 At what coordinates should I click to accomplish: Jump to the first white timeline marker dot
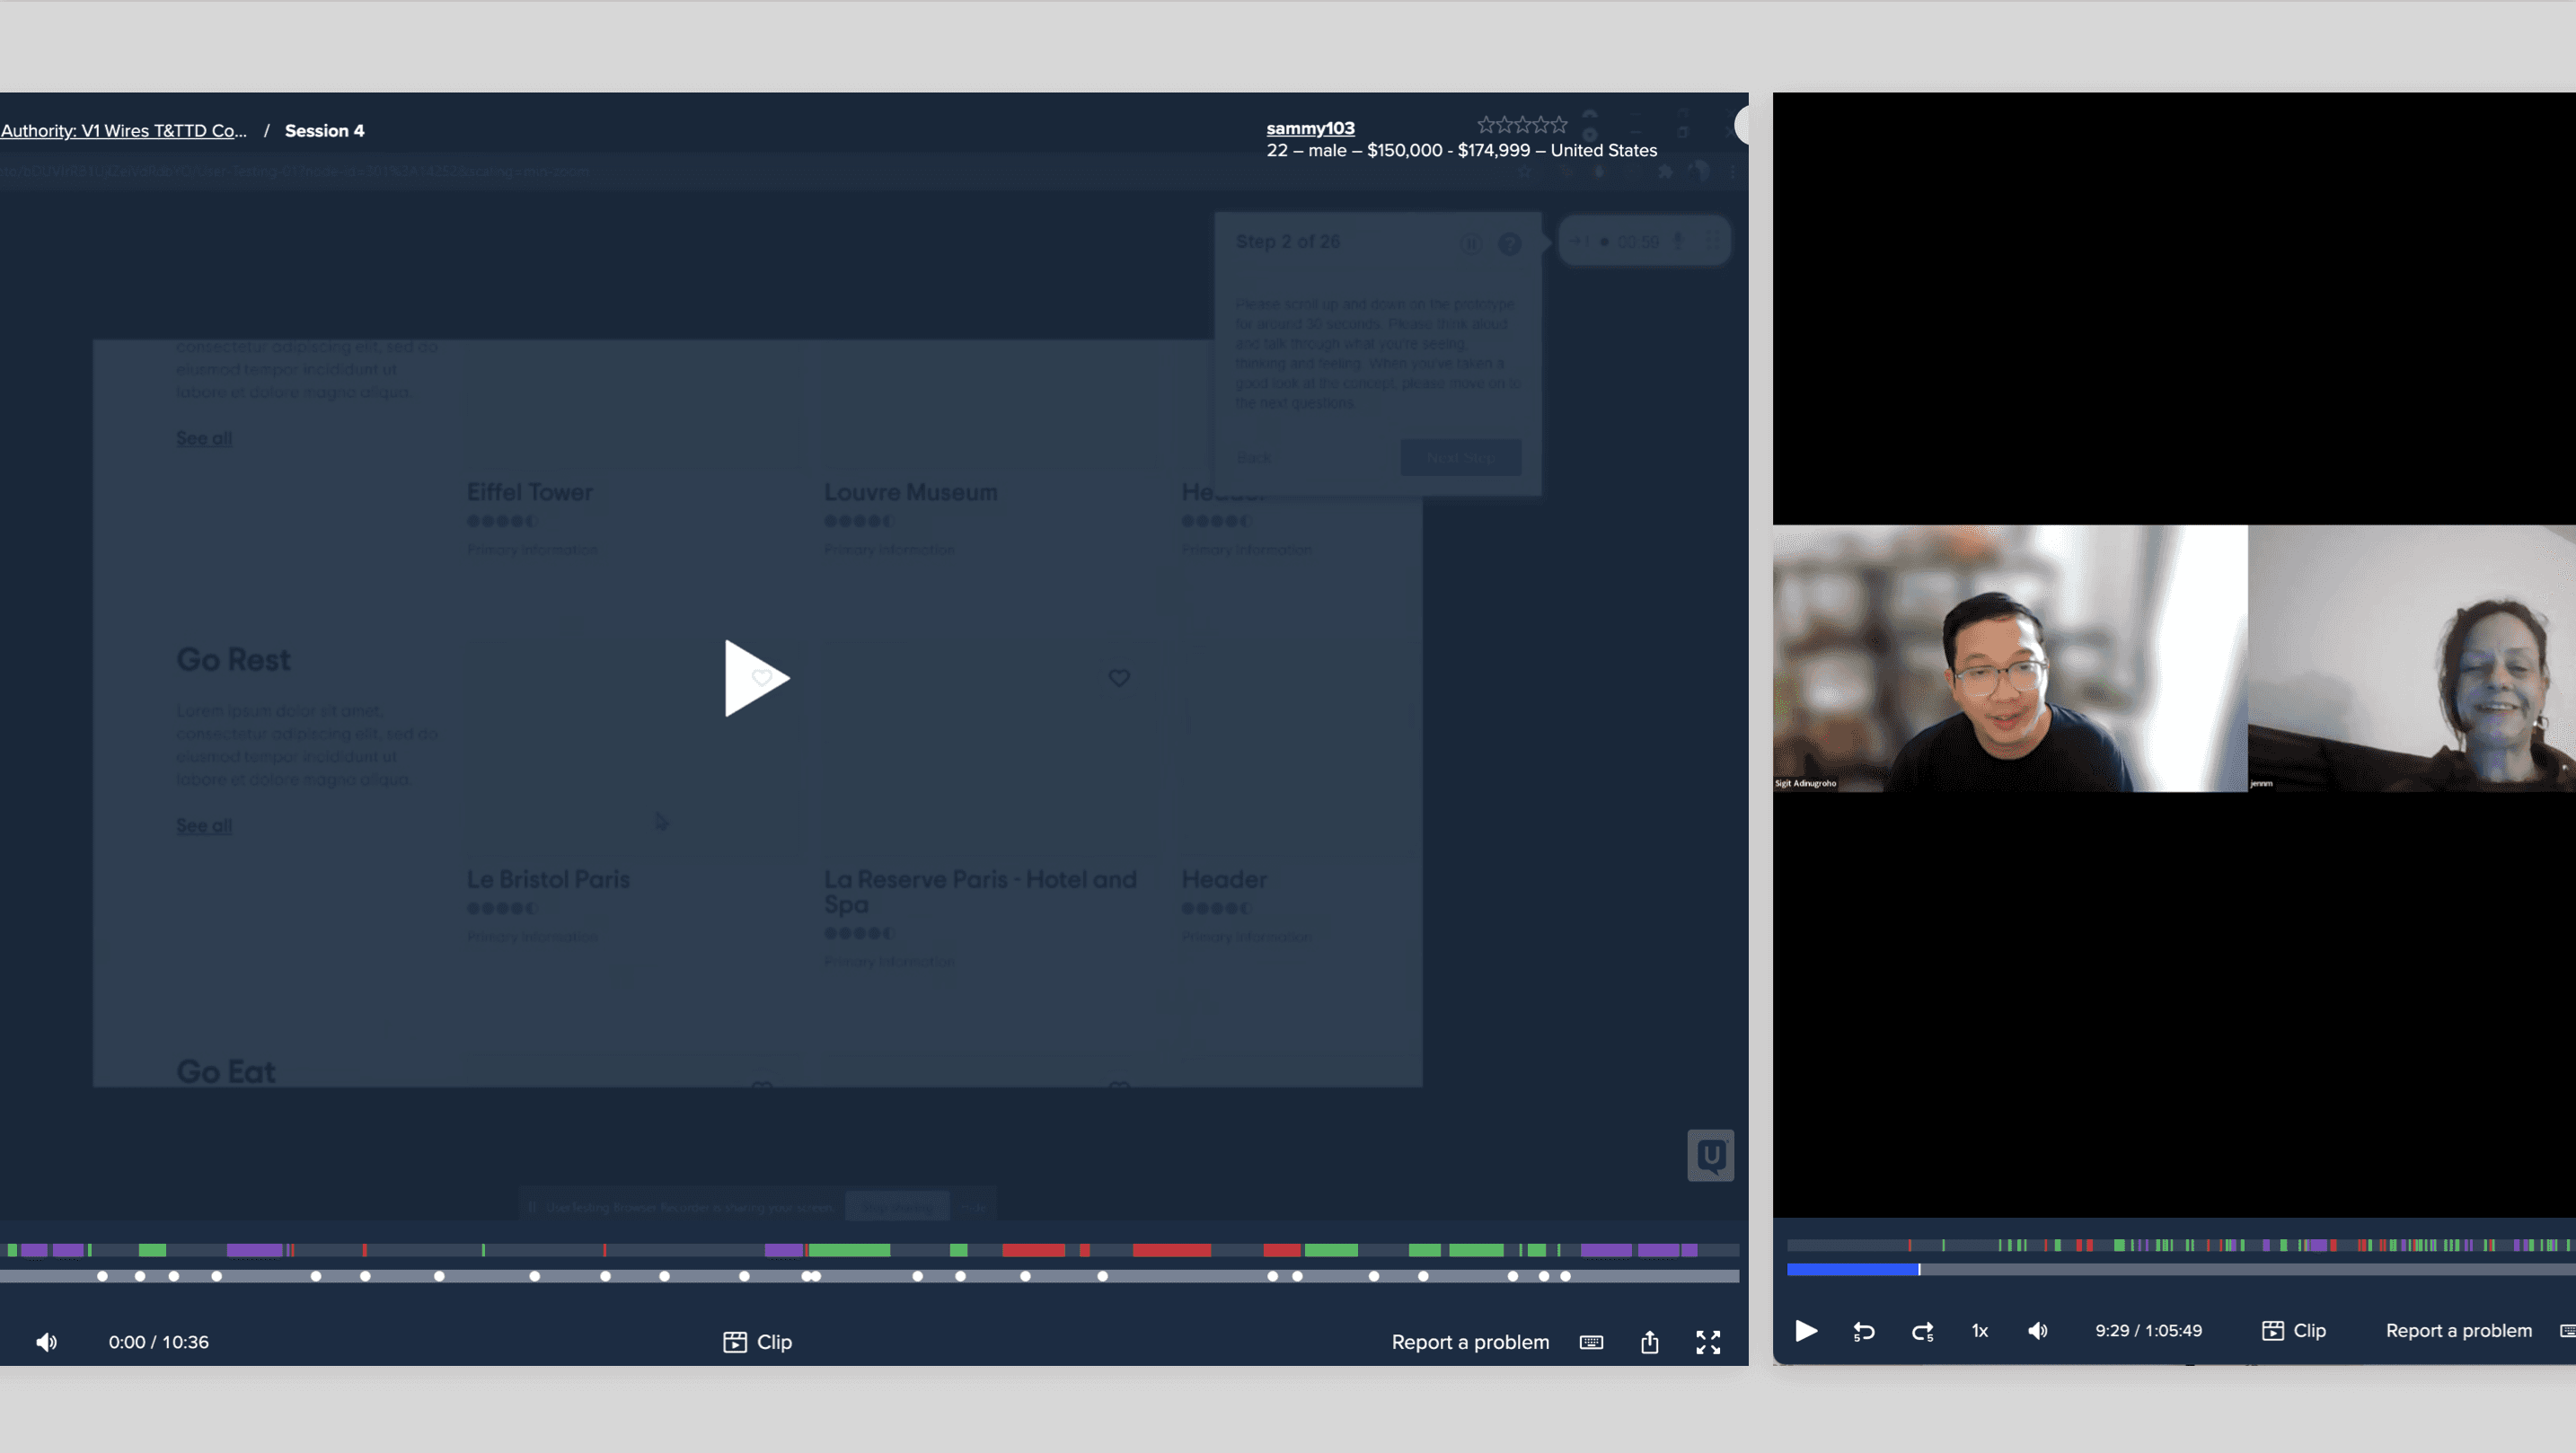102,1276
